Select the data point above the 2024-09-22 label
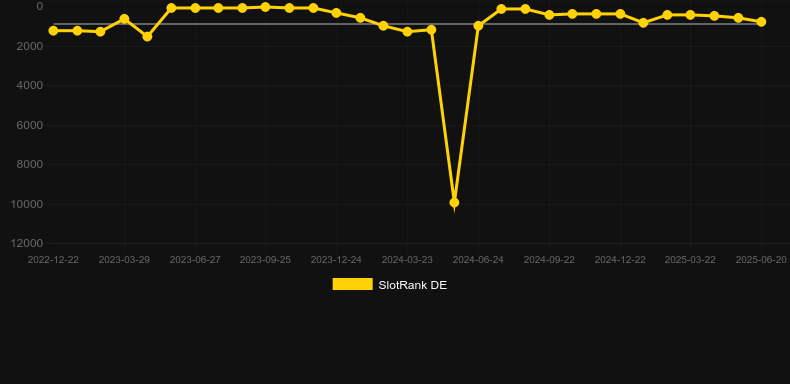Screen dimensions: 790x384 coord(549,15)
